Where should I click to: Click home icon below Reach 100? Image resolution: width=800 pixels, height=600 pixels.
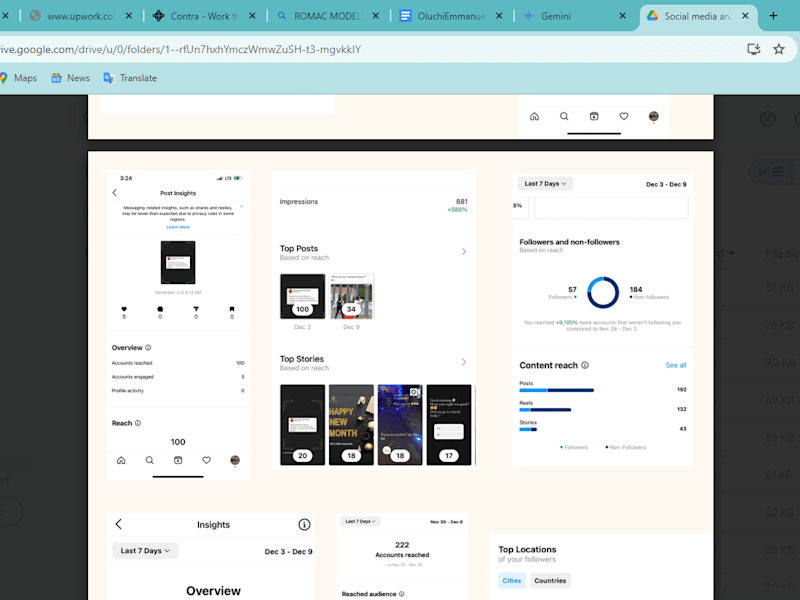121,460
